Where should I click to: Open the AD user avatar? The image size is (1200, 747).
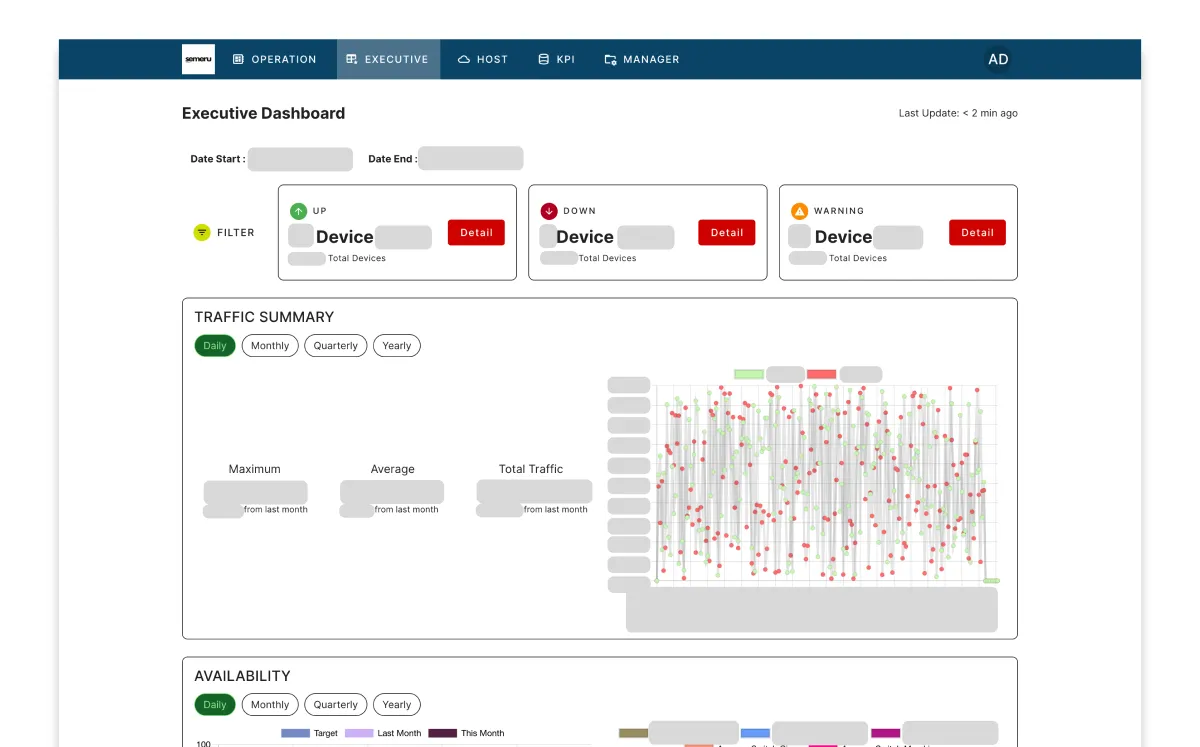coord(998,59)
